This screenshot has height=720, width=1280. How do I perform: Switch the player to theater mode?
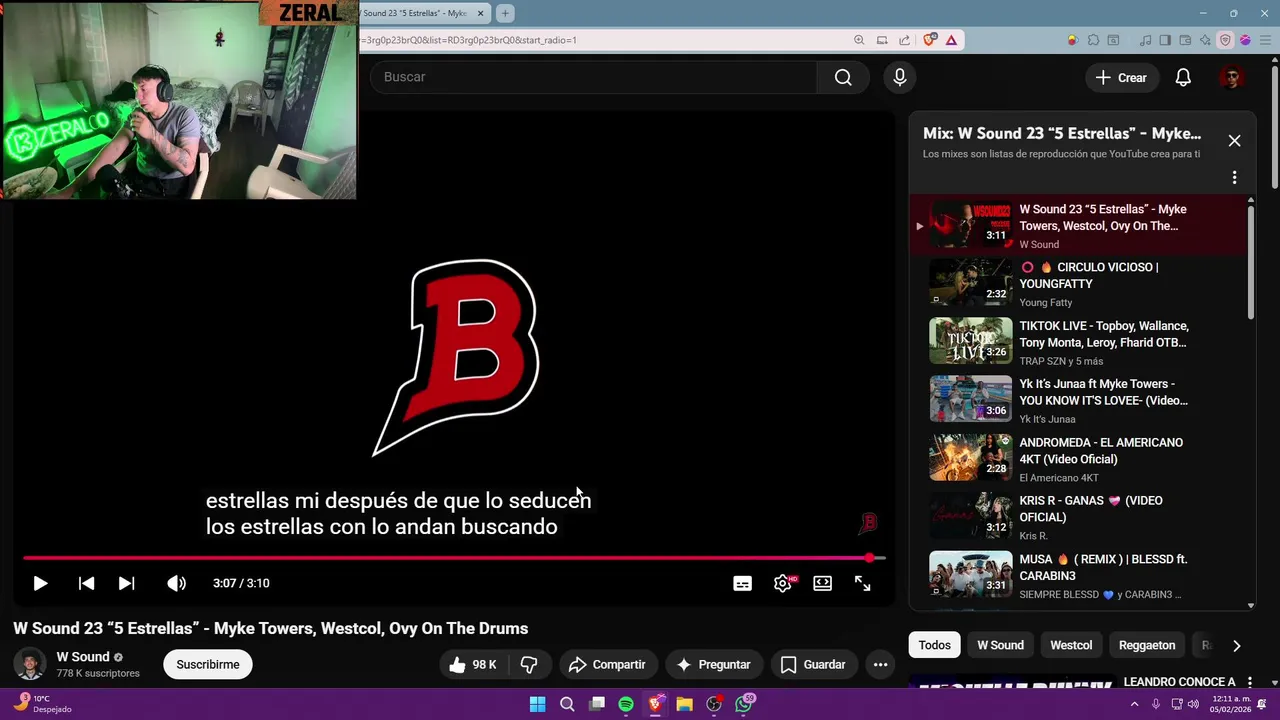coord(822,583)
